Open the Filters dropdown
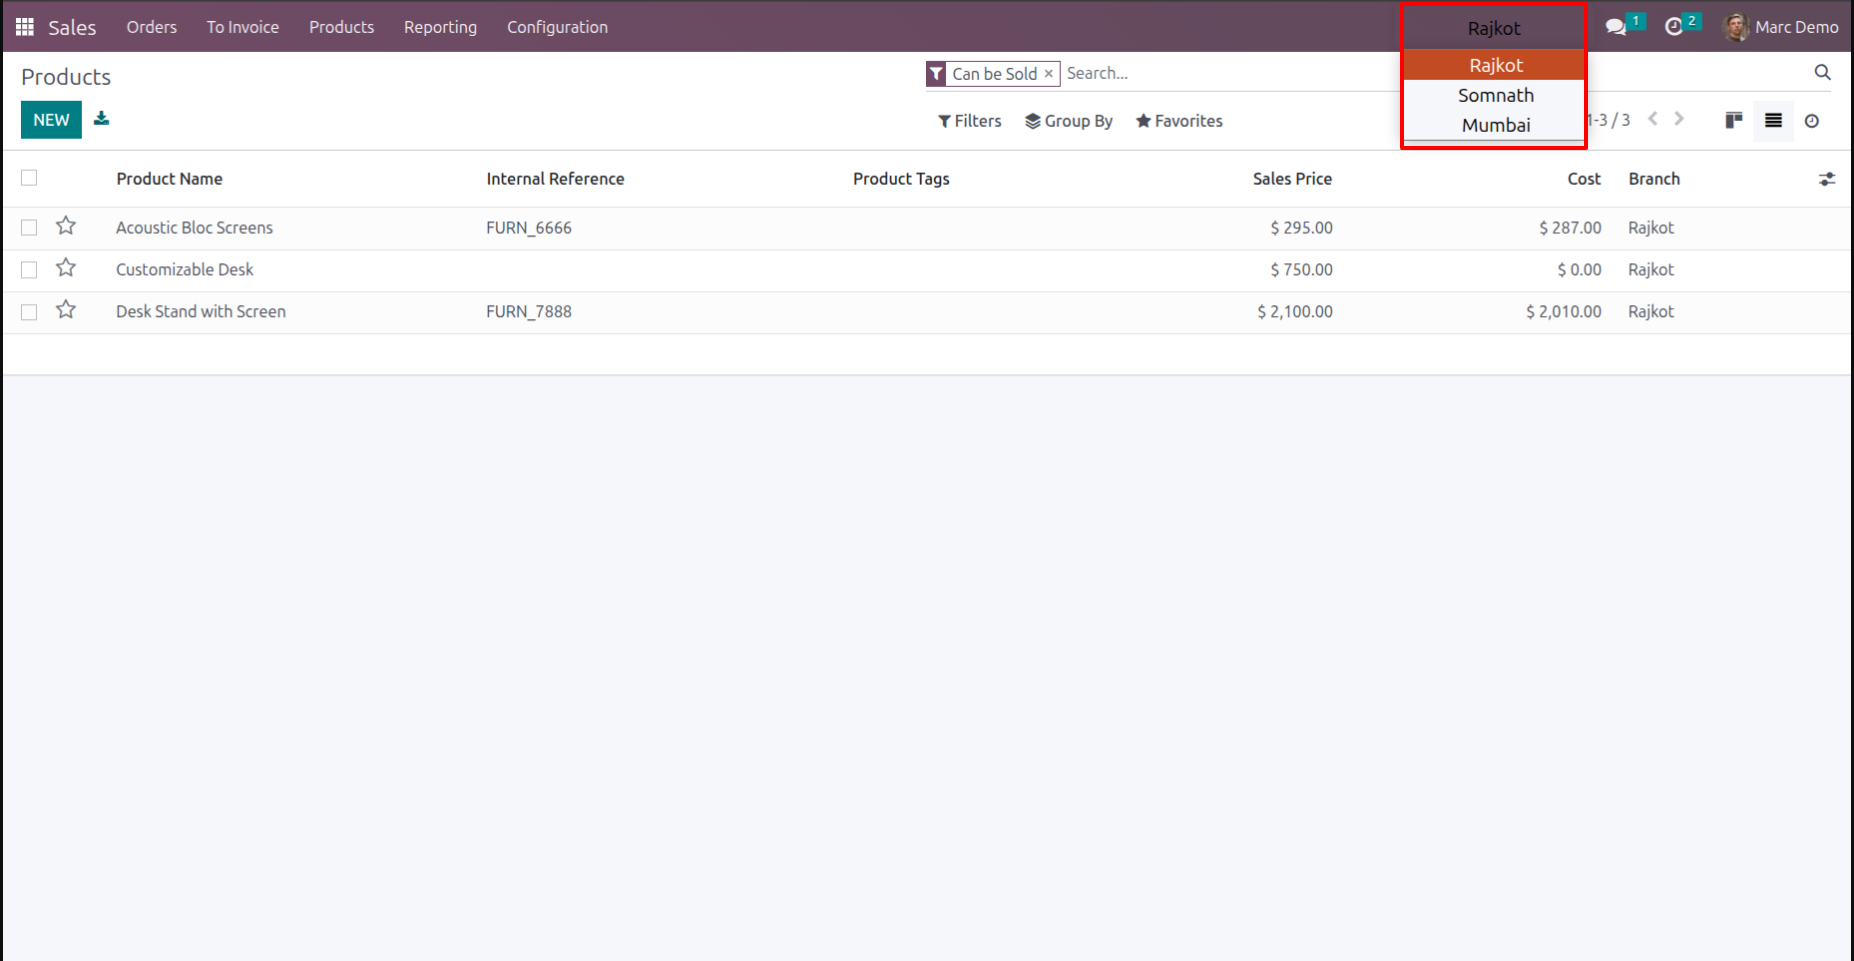 pos(969,121)
